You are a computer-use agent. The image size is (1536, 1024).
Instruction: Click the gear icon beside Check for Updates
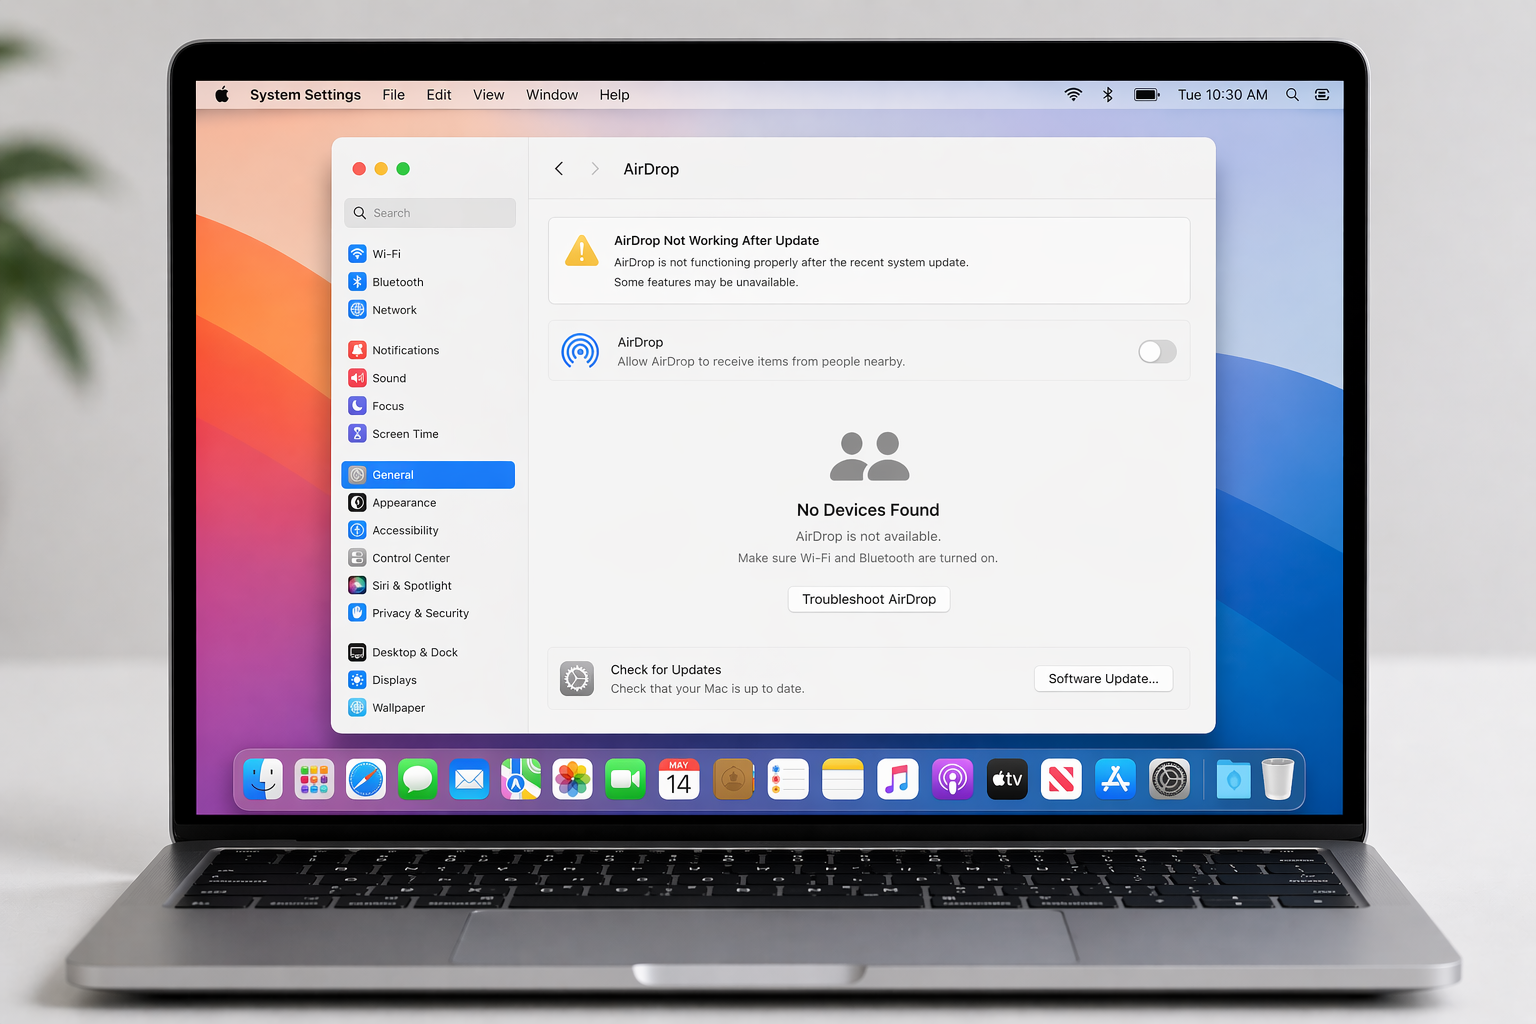tap(577, 679)
